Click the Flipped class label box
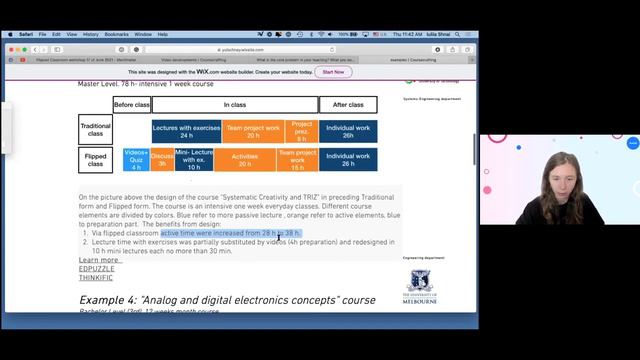 (x=96, y=160)
